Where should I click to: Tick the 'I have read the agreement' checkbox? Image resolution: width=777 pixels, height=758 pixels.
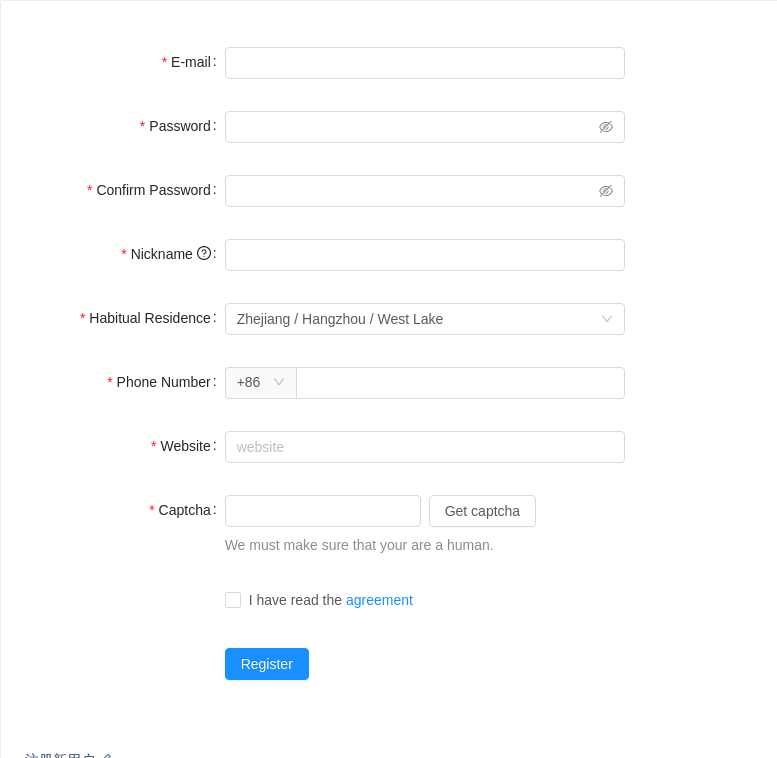coord(233,600)
